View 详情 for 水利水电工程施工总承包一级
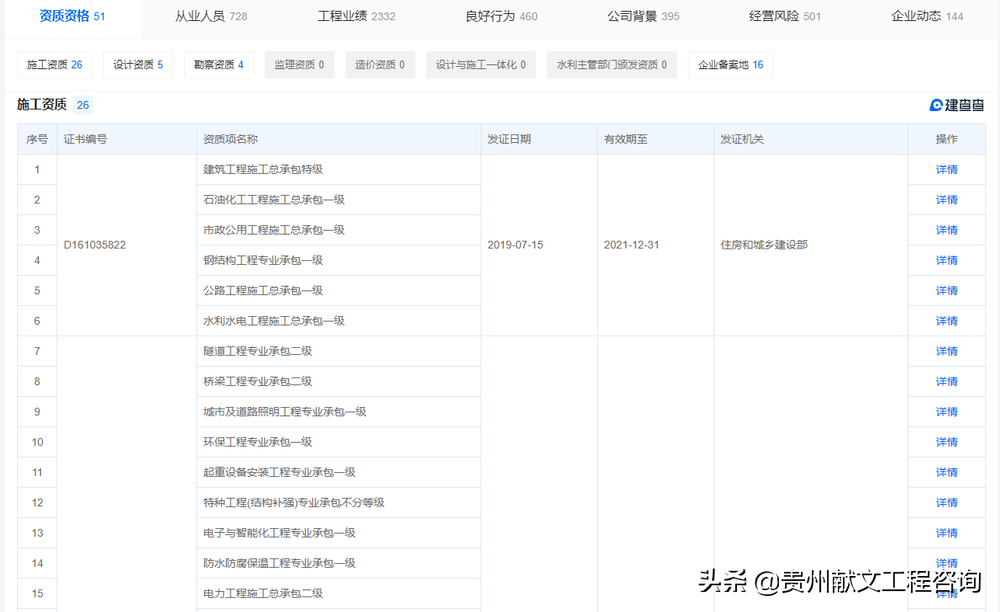The width and height of the screenshot is (1000, 612). 946,321
